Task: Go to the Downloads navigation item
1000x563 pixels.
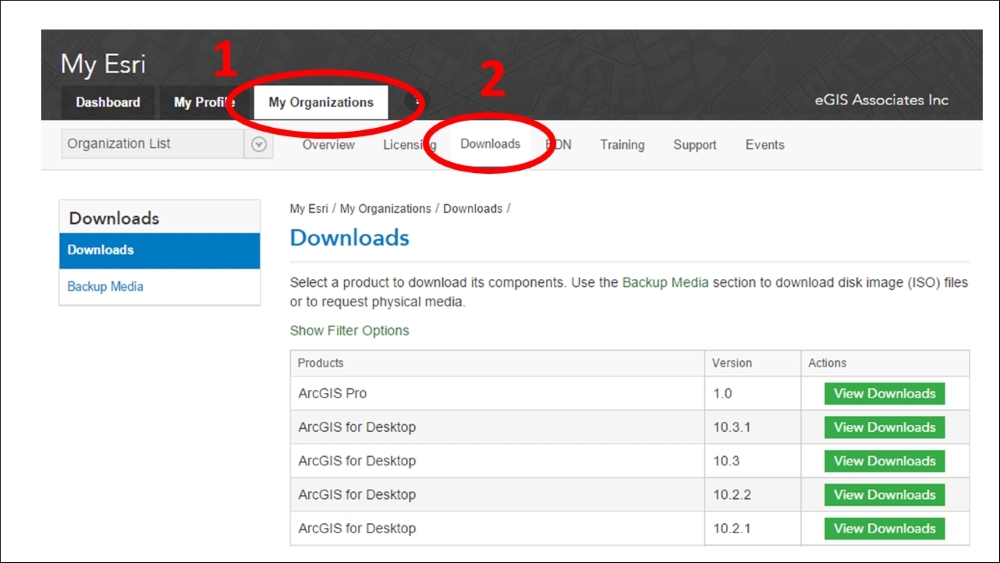Action: 490,144
